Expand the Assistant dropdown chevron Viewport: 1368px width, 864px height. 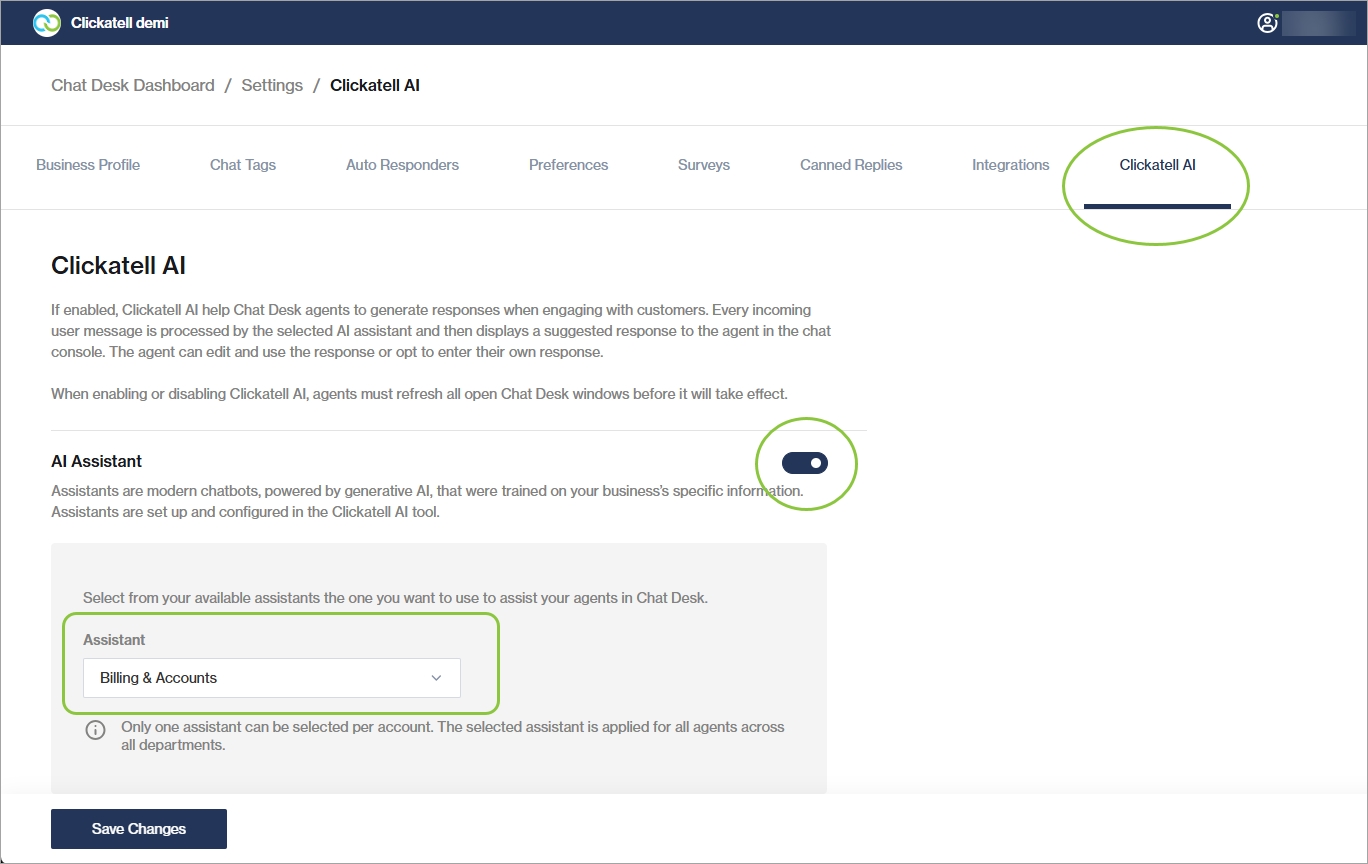click(x=436, y=678)
